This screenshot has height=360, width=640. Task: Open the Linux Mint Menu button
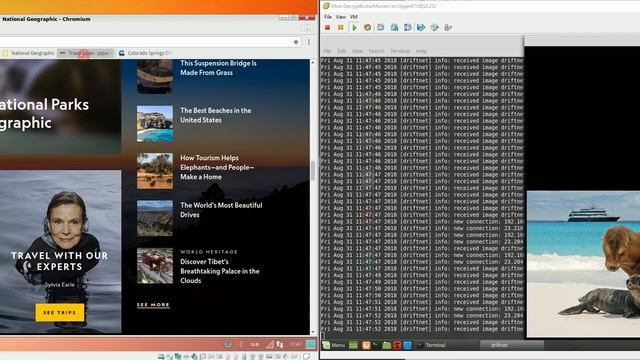click(x=334, y=345)
